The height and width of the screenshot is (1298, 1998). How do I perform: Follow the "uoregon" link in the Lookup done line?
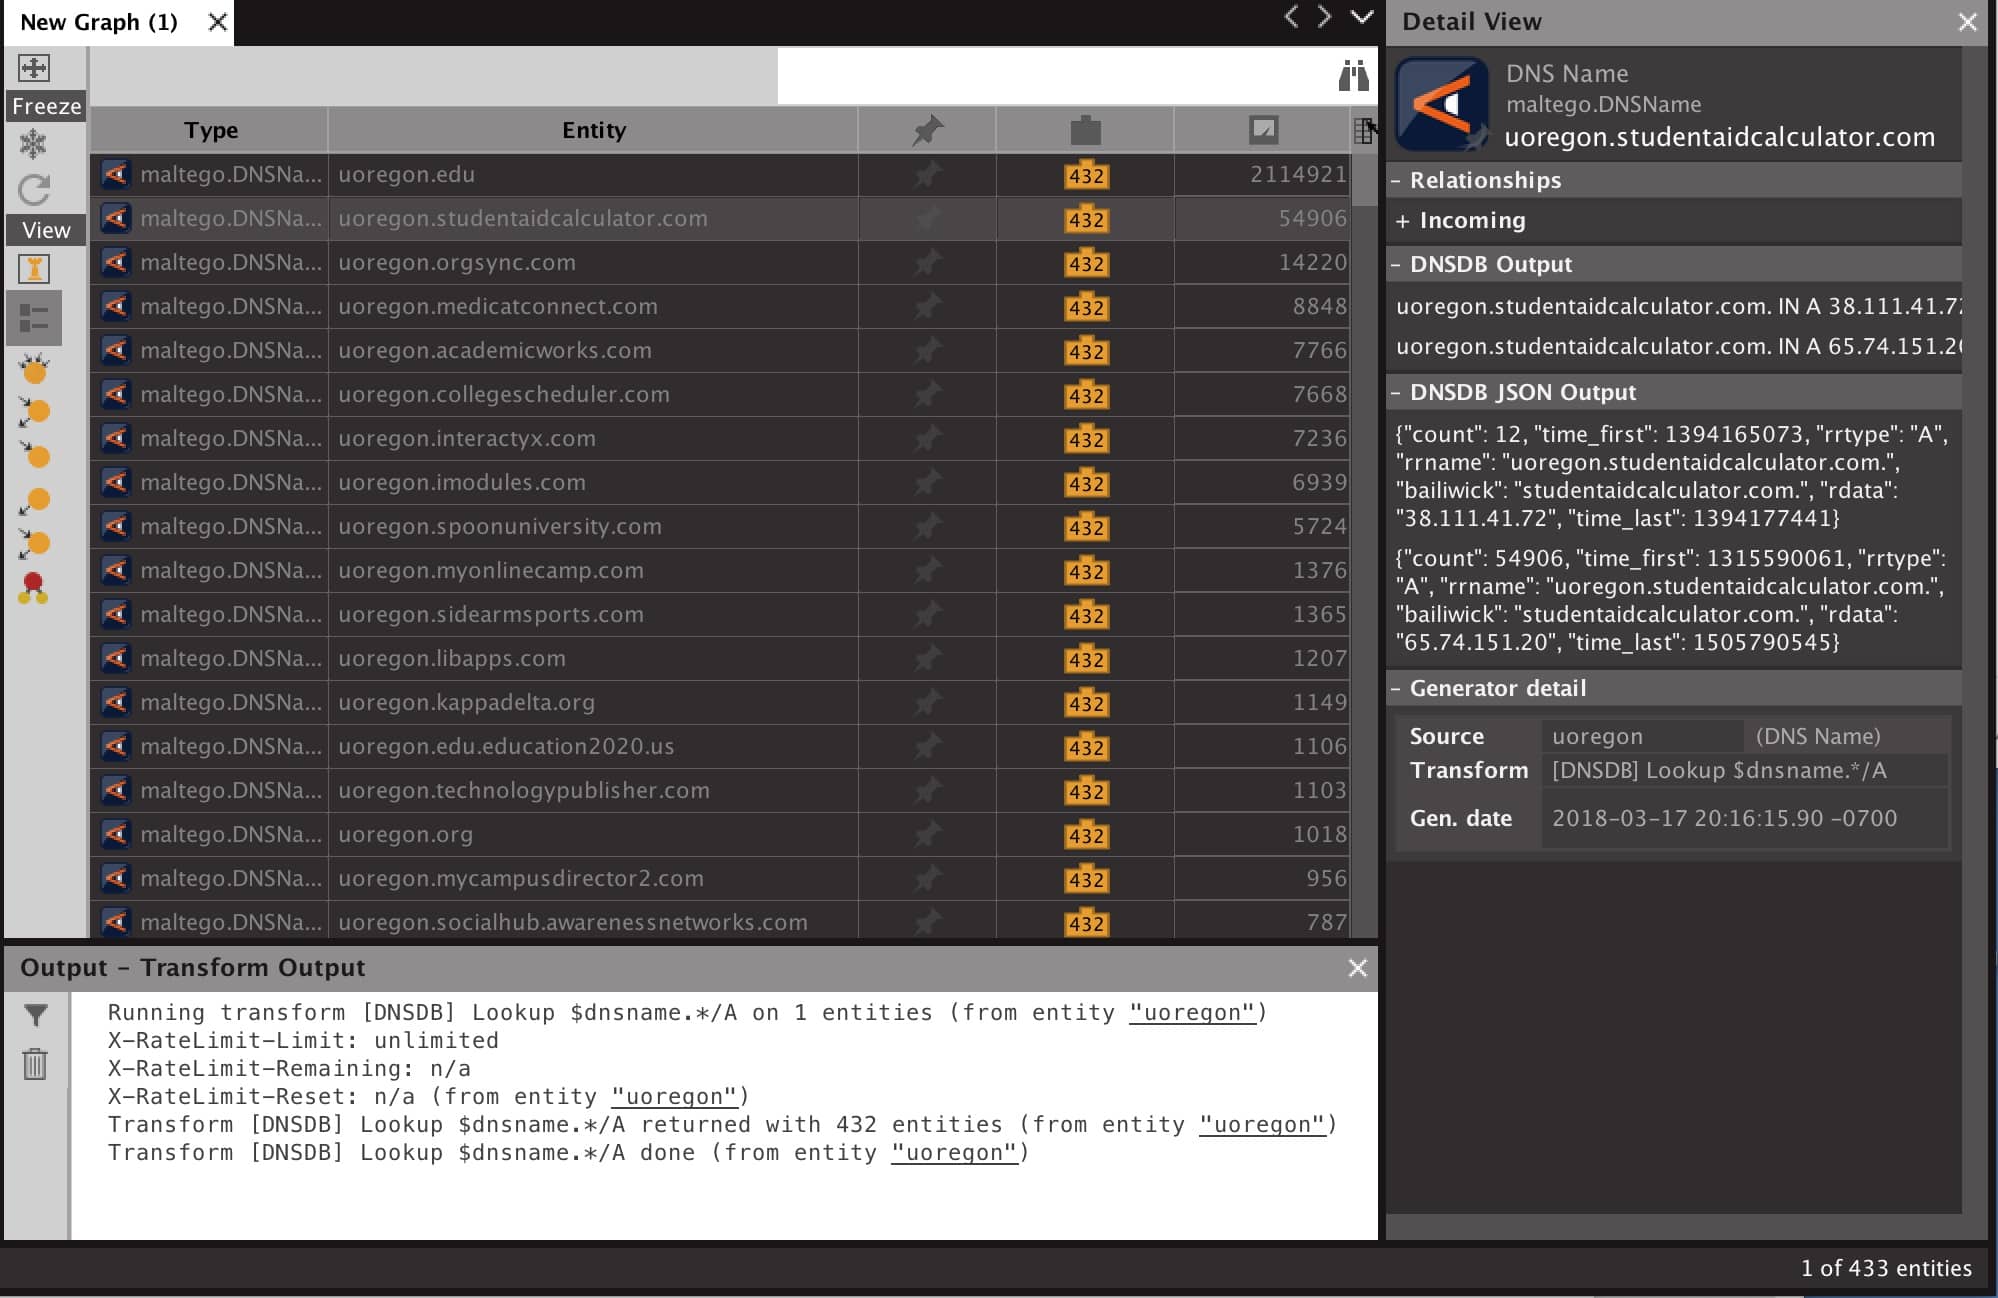(x=954, y=1152)
